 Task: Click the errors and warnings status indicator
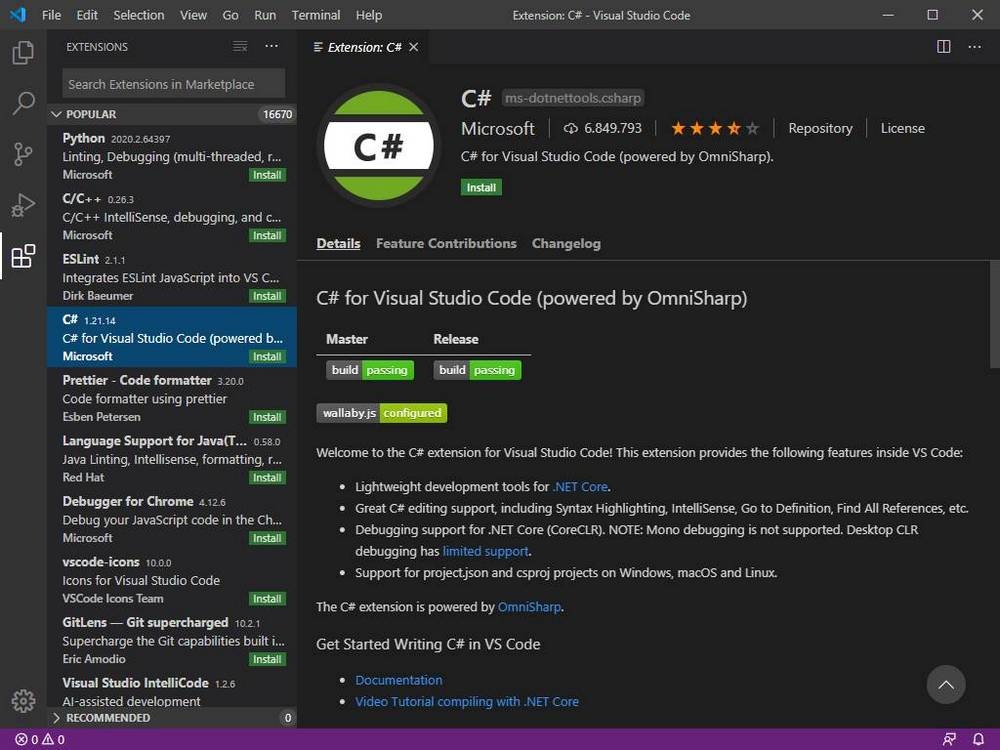(40, 740)
